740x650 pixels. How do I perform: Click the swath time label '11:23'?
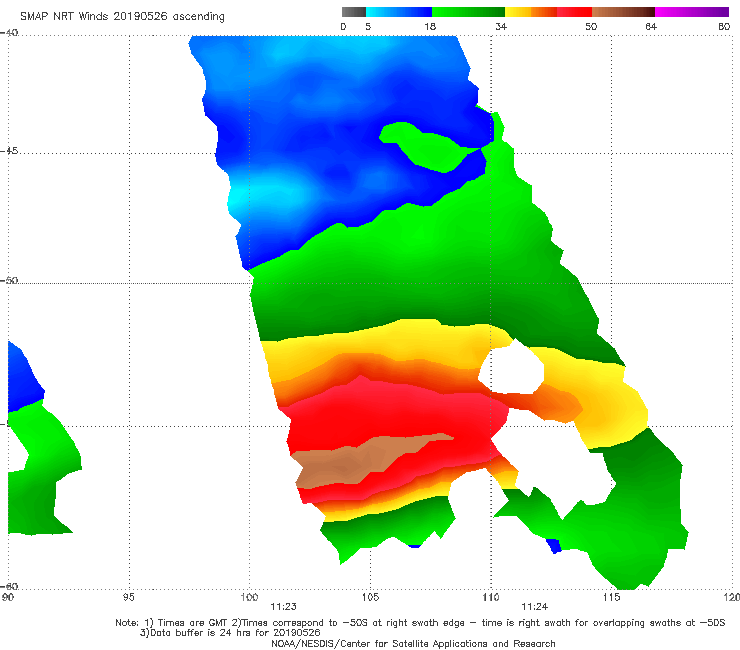point(283,607)
